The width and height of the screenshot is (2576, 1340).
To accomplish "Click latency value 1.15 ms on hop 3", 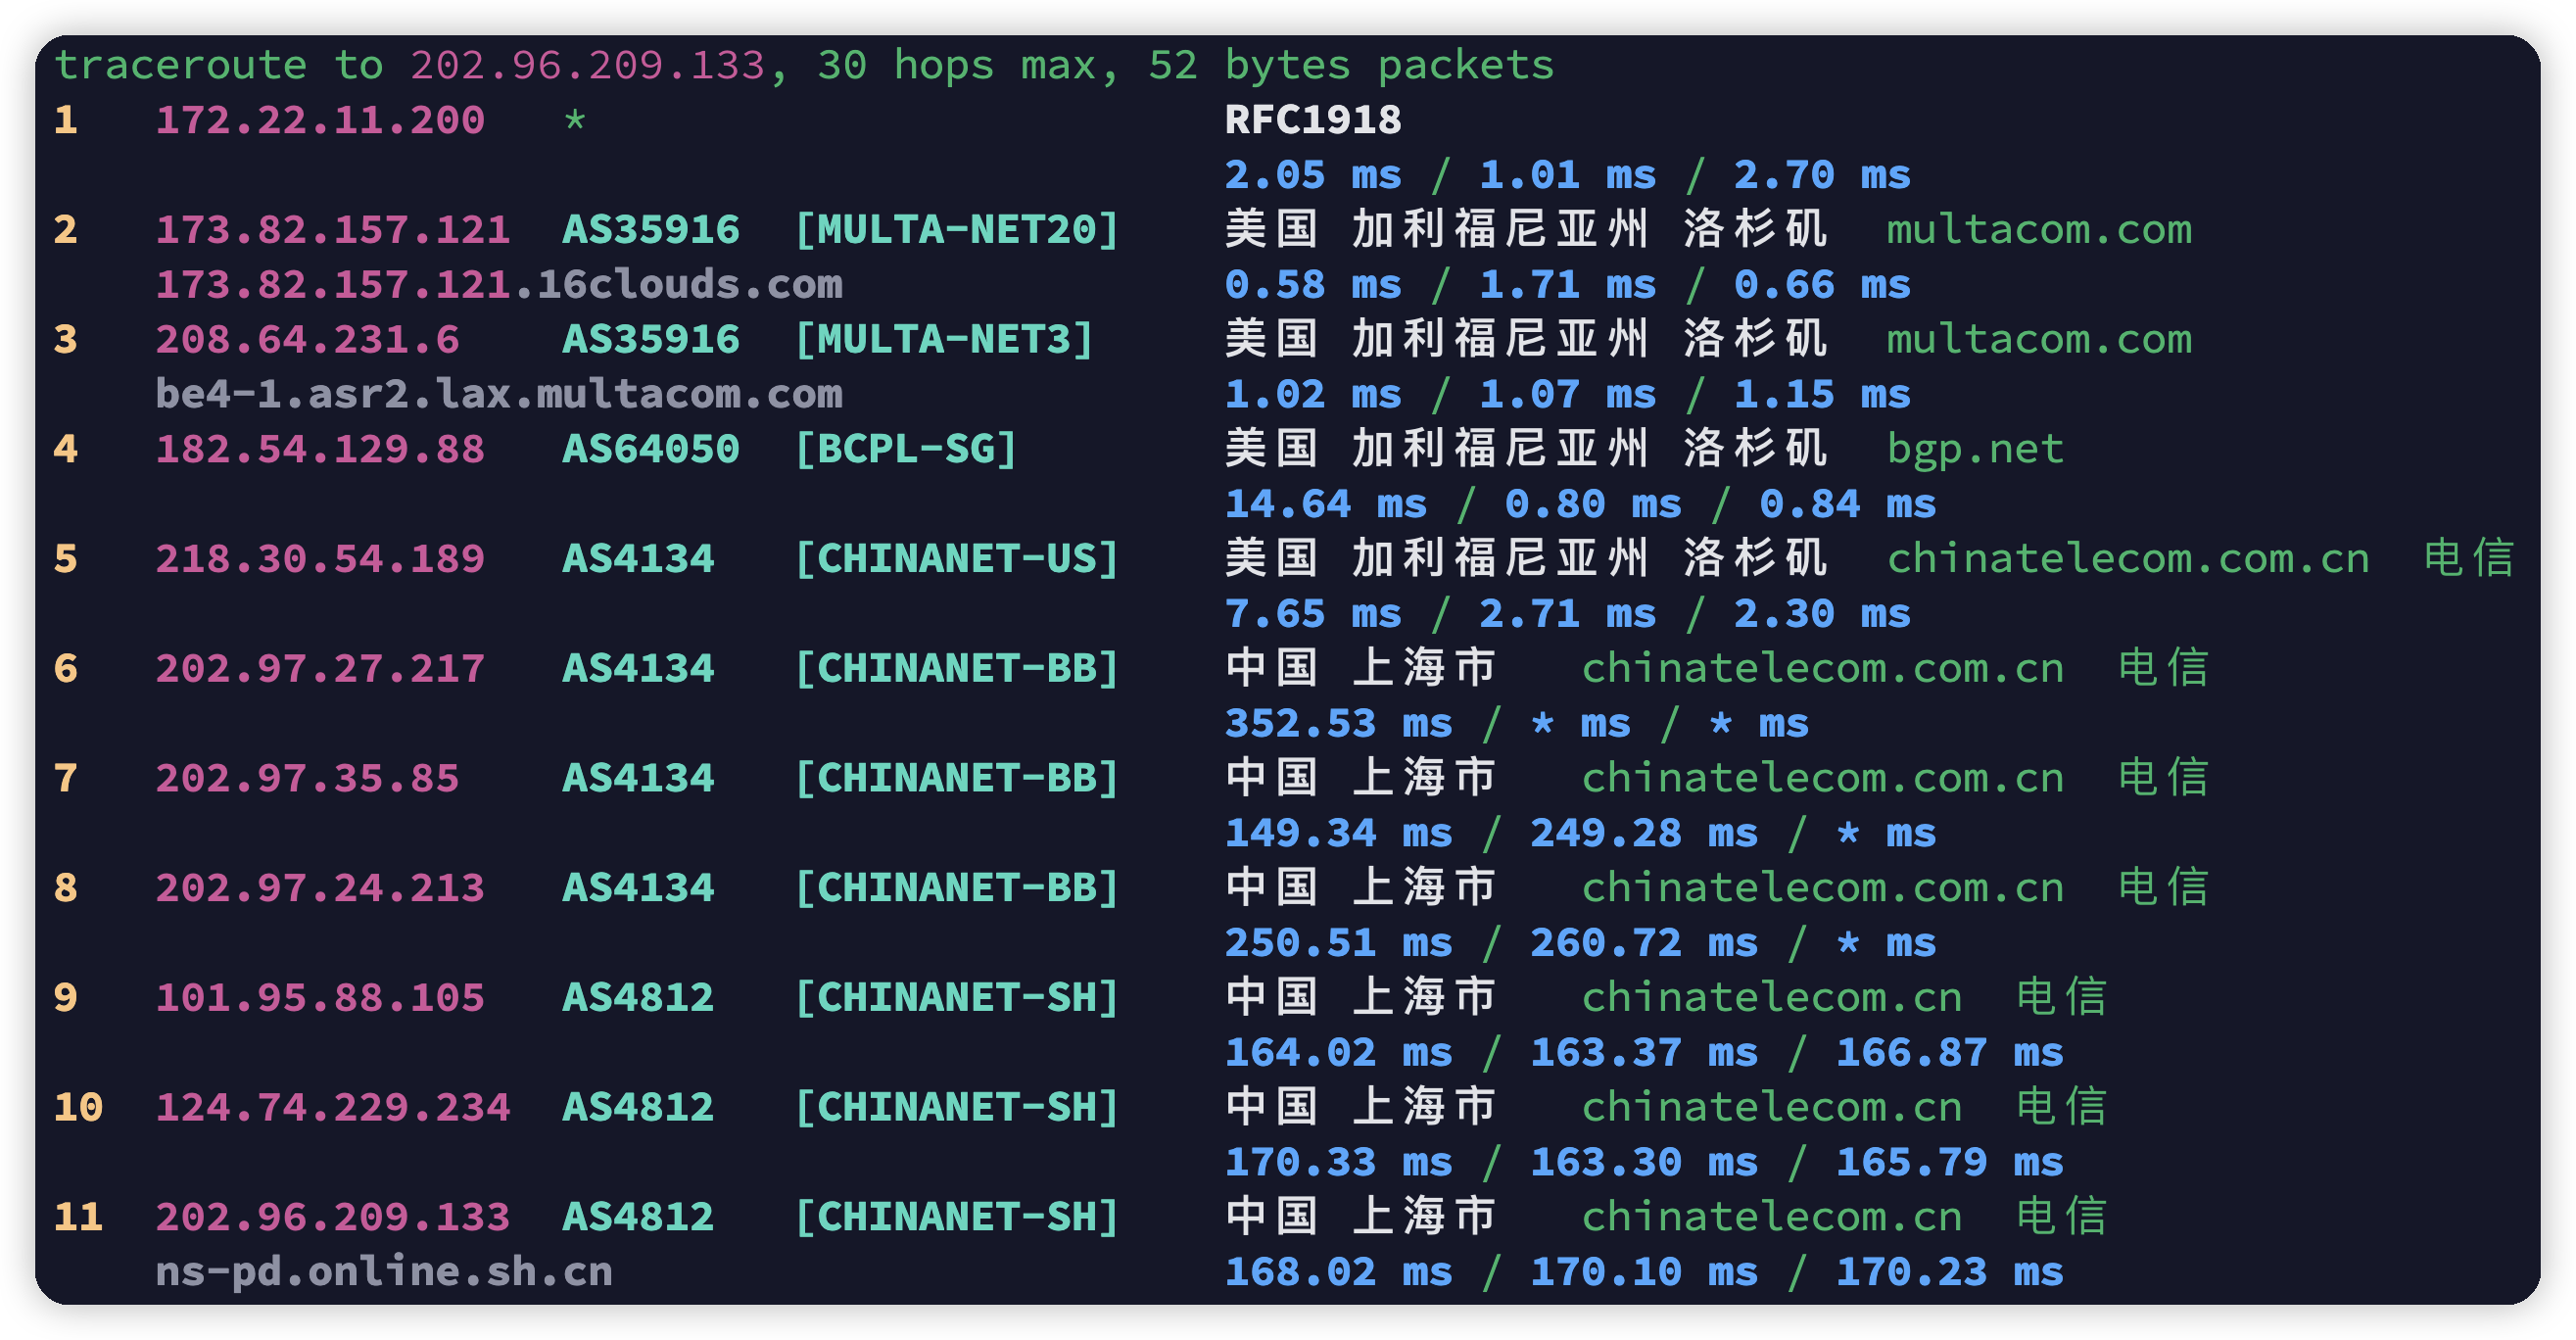I will click(1822, 395).
